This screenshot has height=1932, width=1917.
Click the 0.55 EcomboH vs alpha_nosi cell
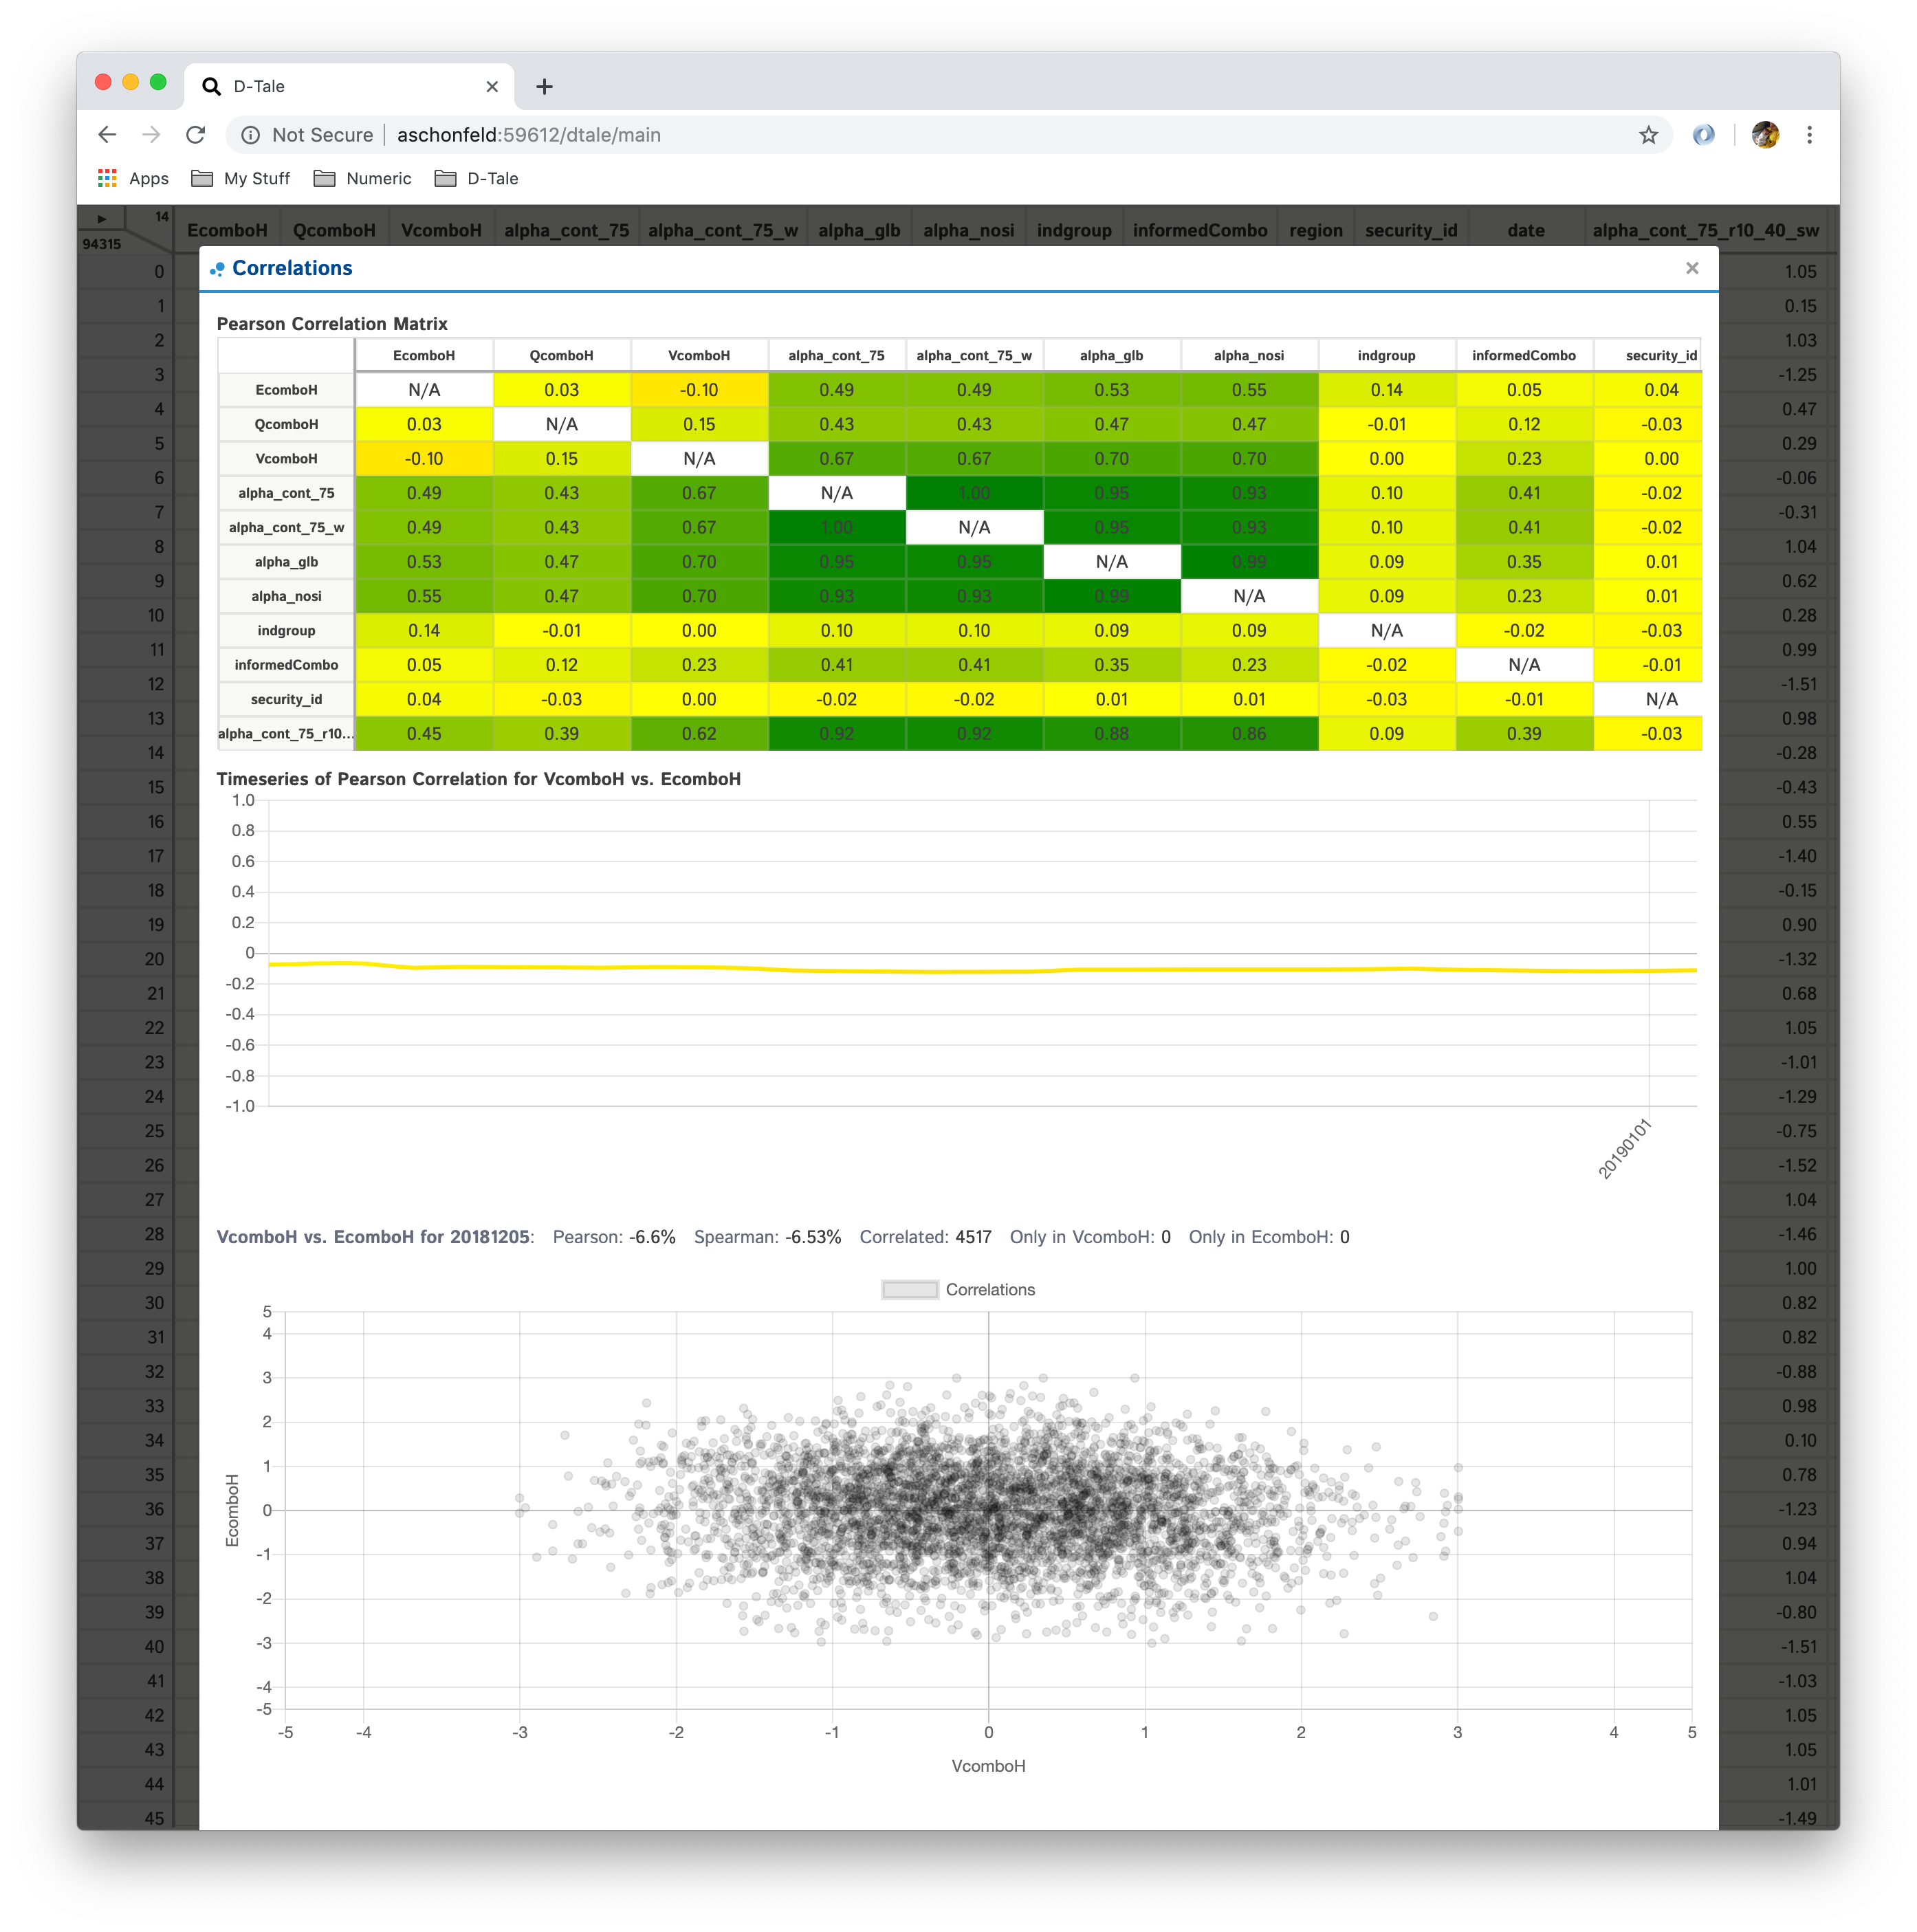pyautogui.click(x=1249, y=390)
